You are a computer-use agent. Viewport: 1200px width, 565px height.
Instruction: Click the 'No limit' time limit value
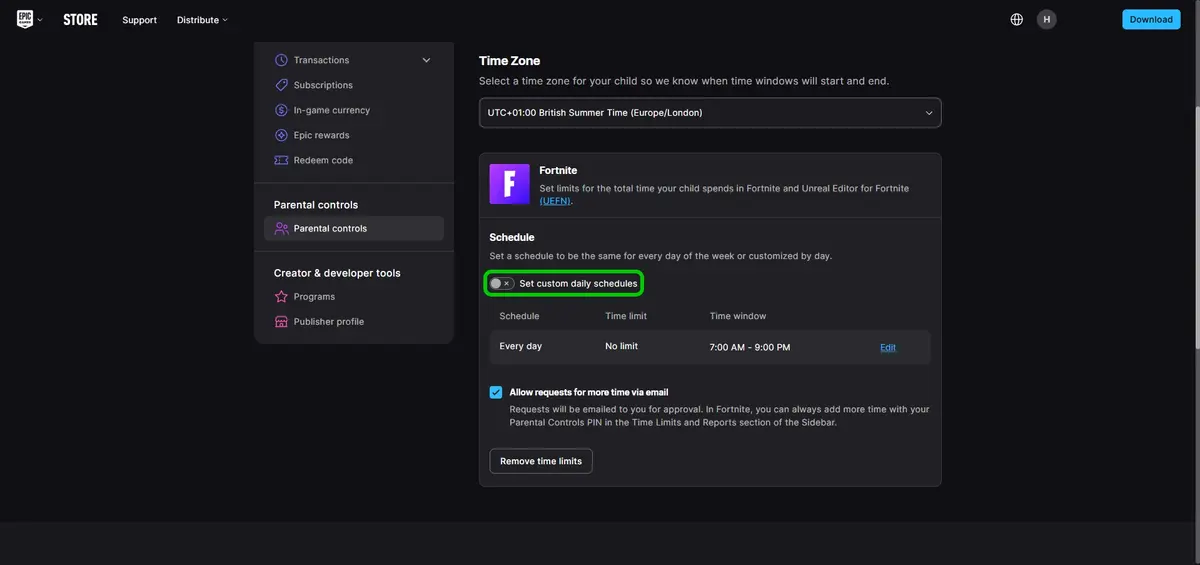coord(621,346)
